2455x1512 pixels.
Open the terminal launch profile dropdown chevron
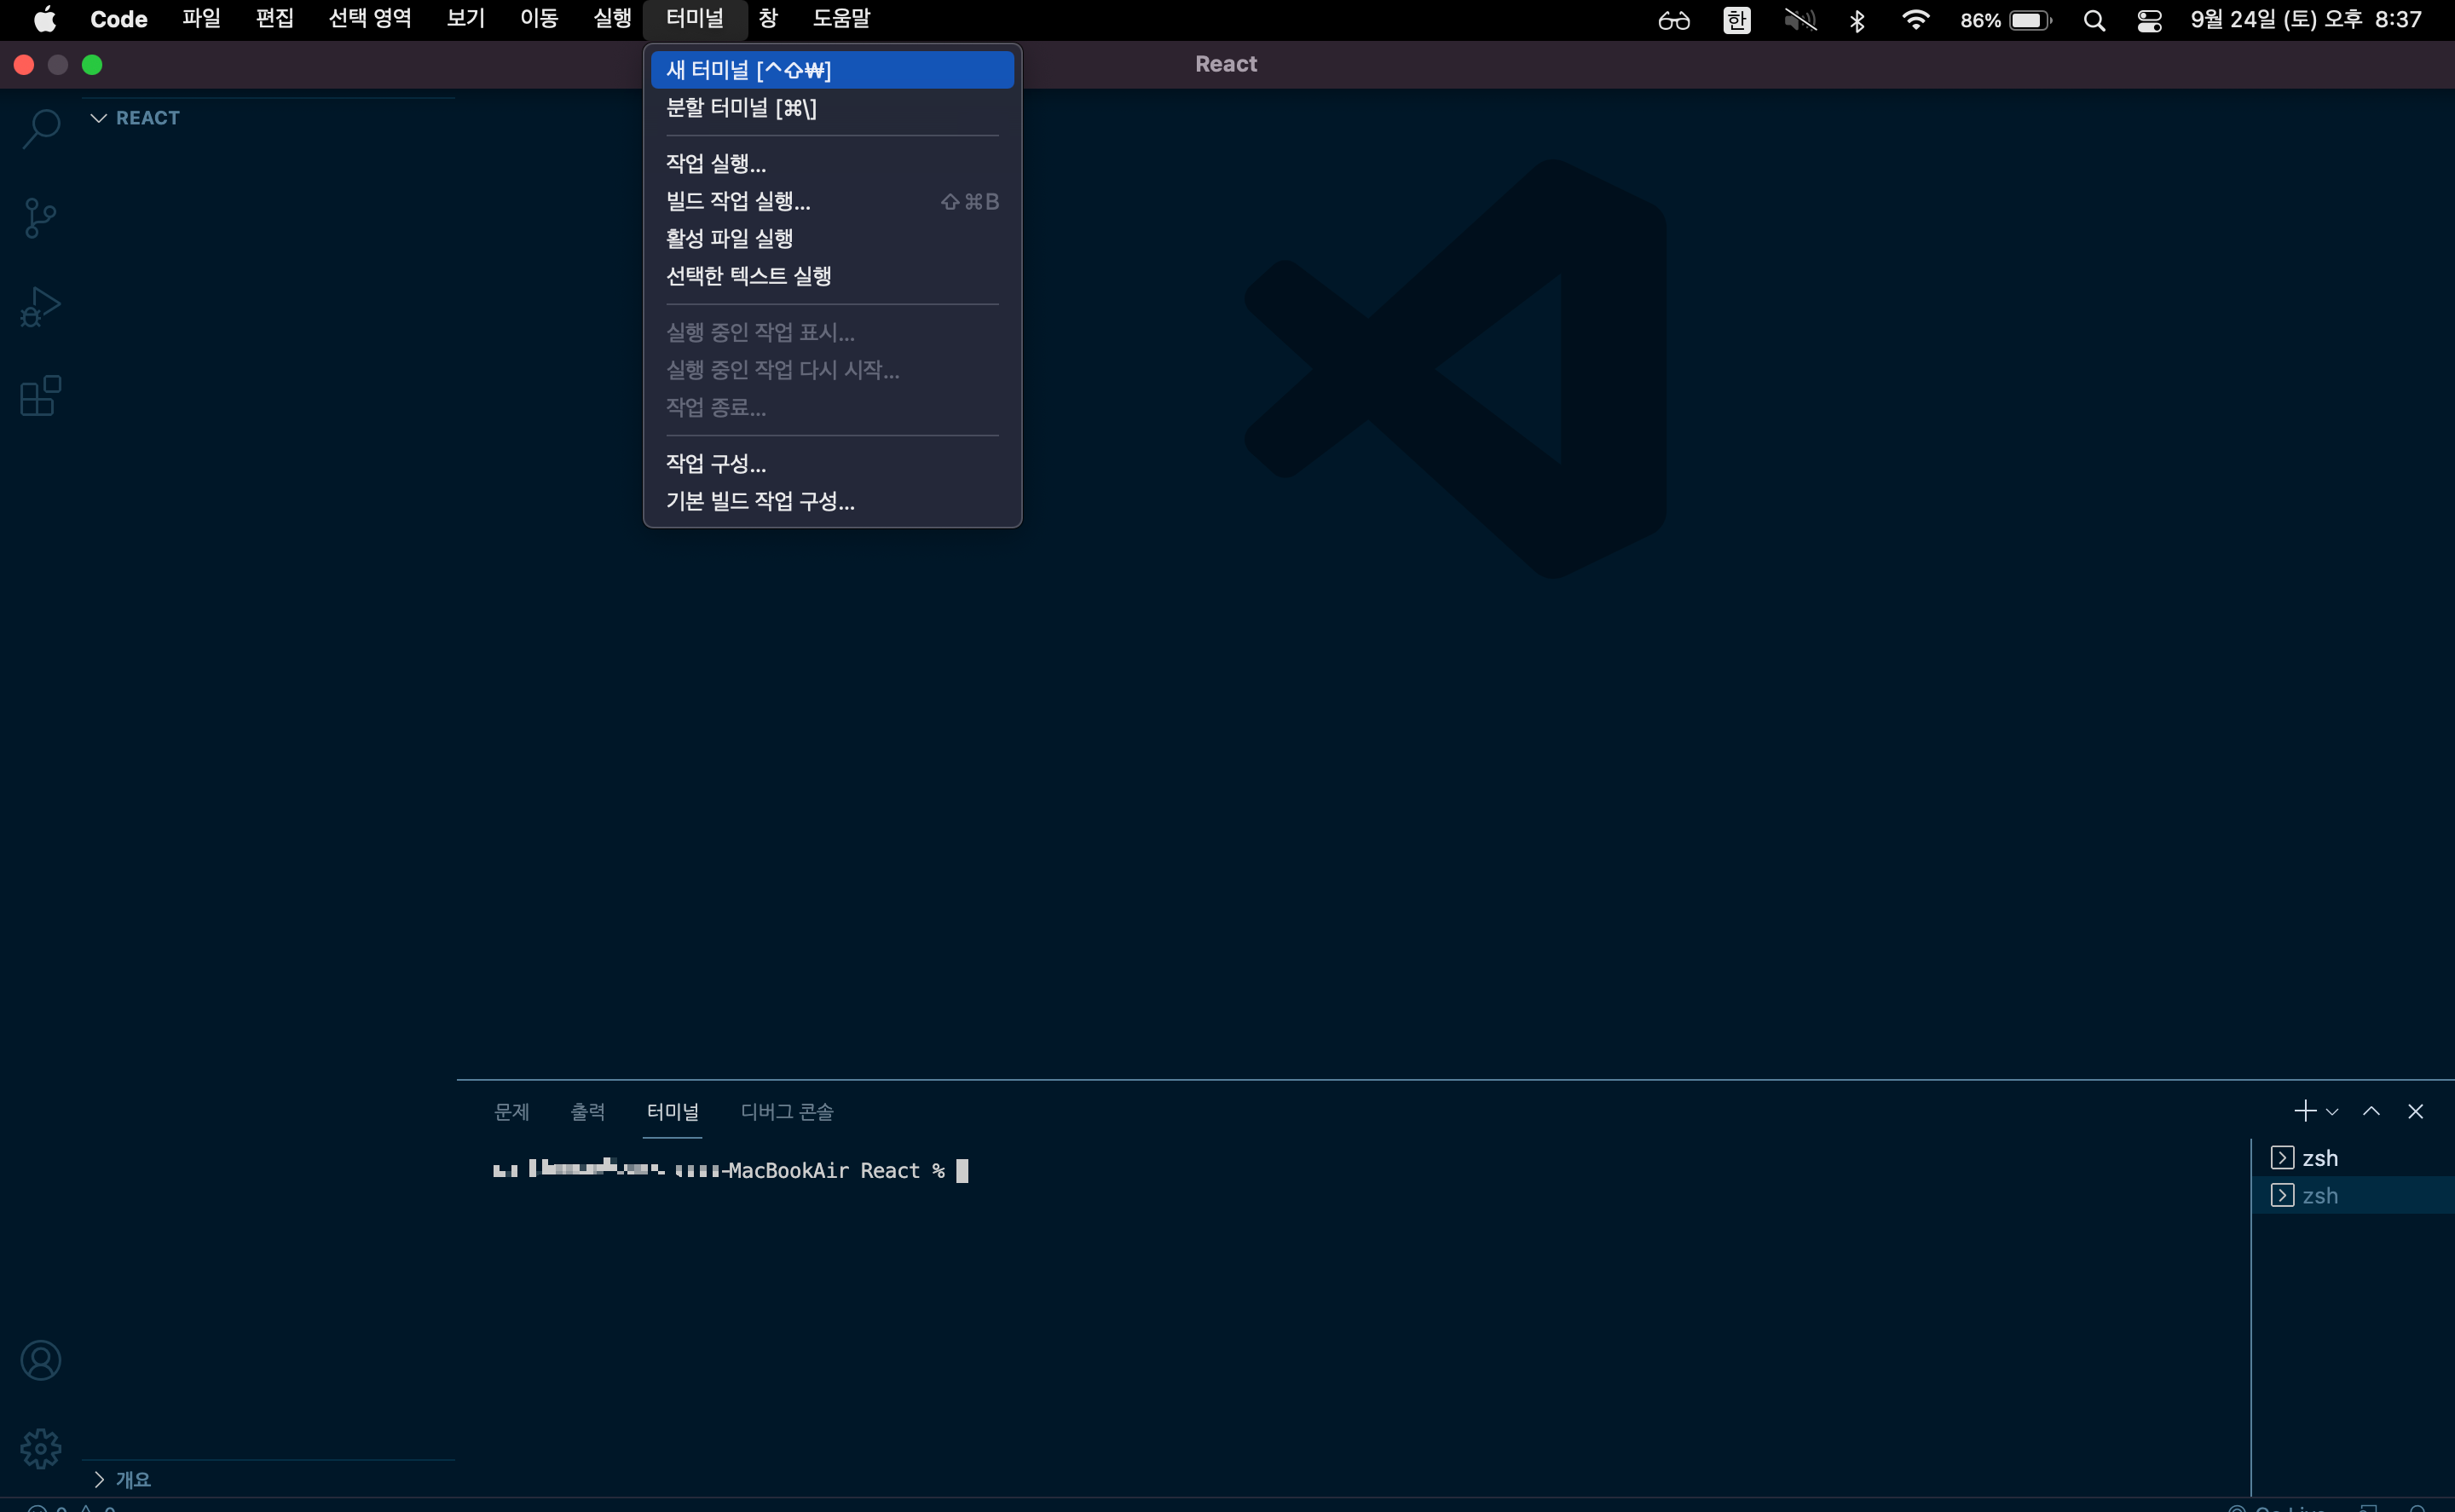2332,1112
